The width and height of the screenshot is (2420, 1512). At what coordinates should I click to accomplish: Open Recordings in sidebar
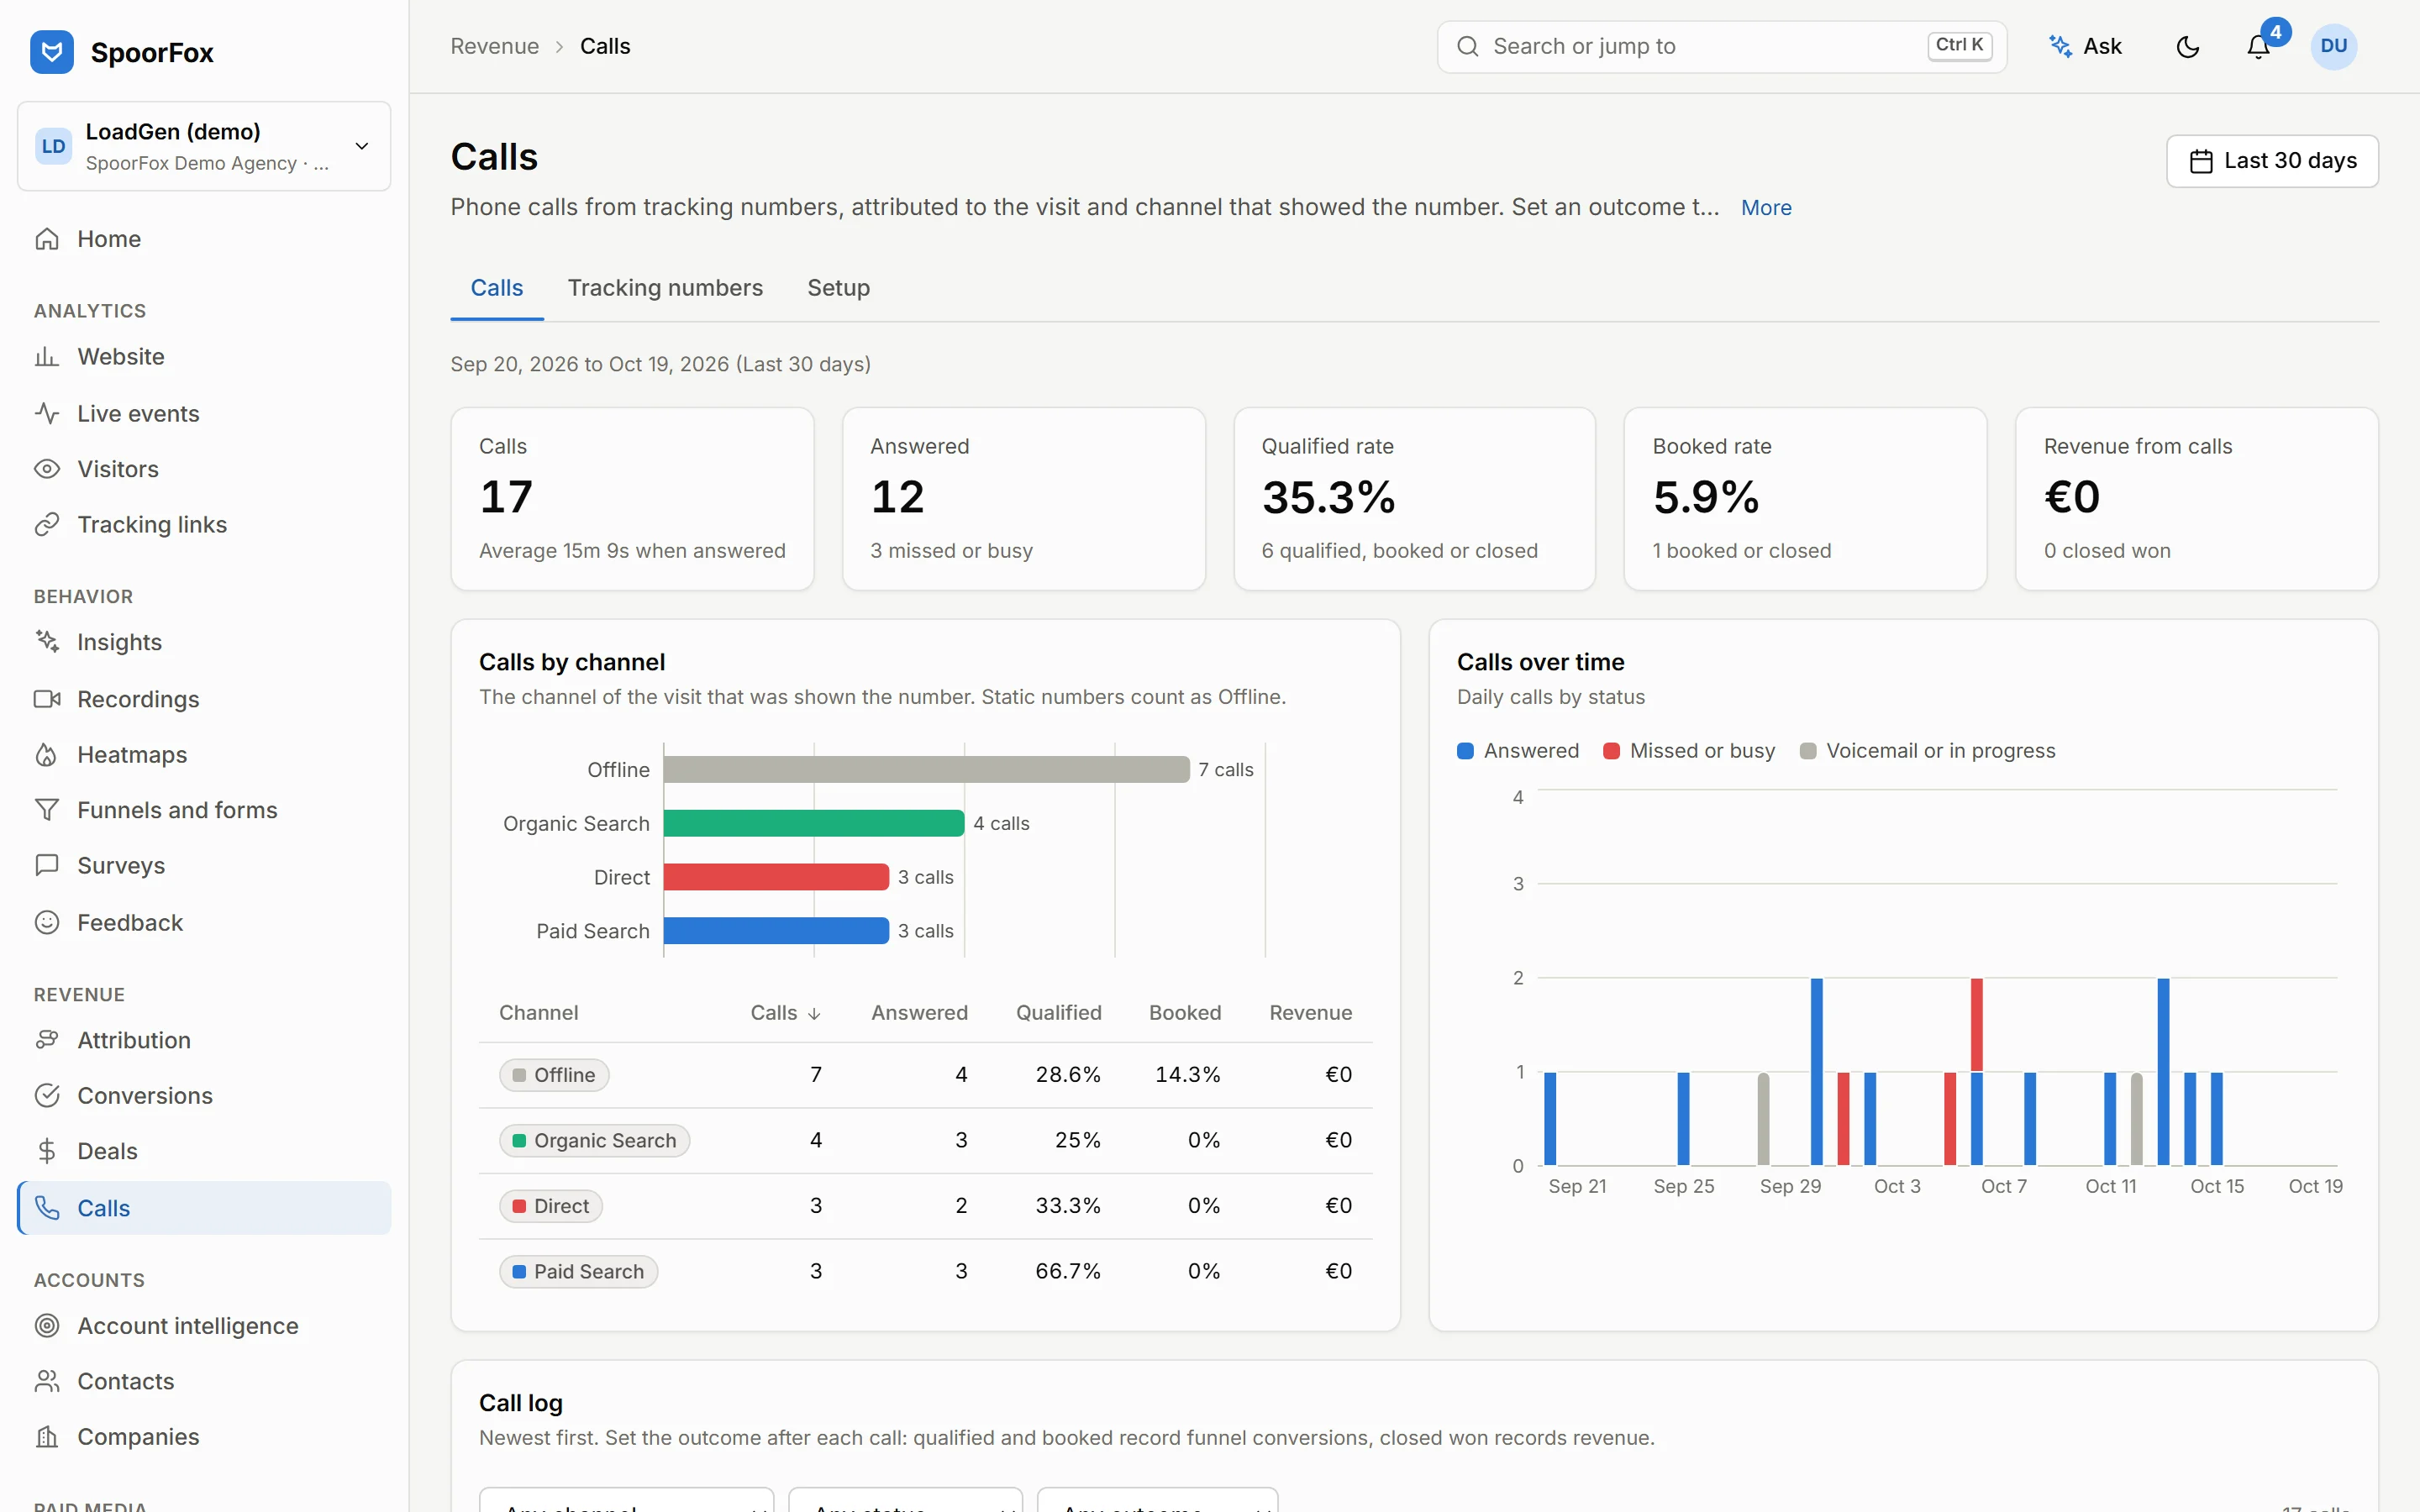[x=204, y=699]
